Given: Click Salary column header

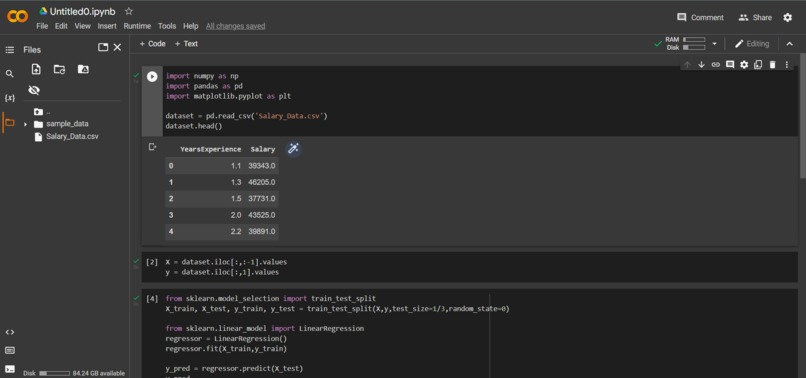Looking at the screenshot, I should 263,149.
